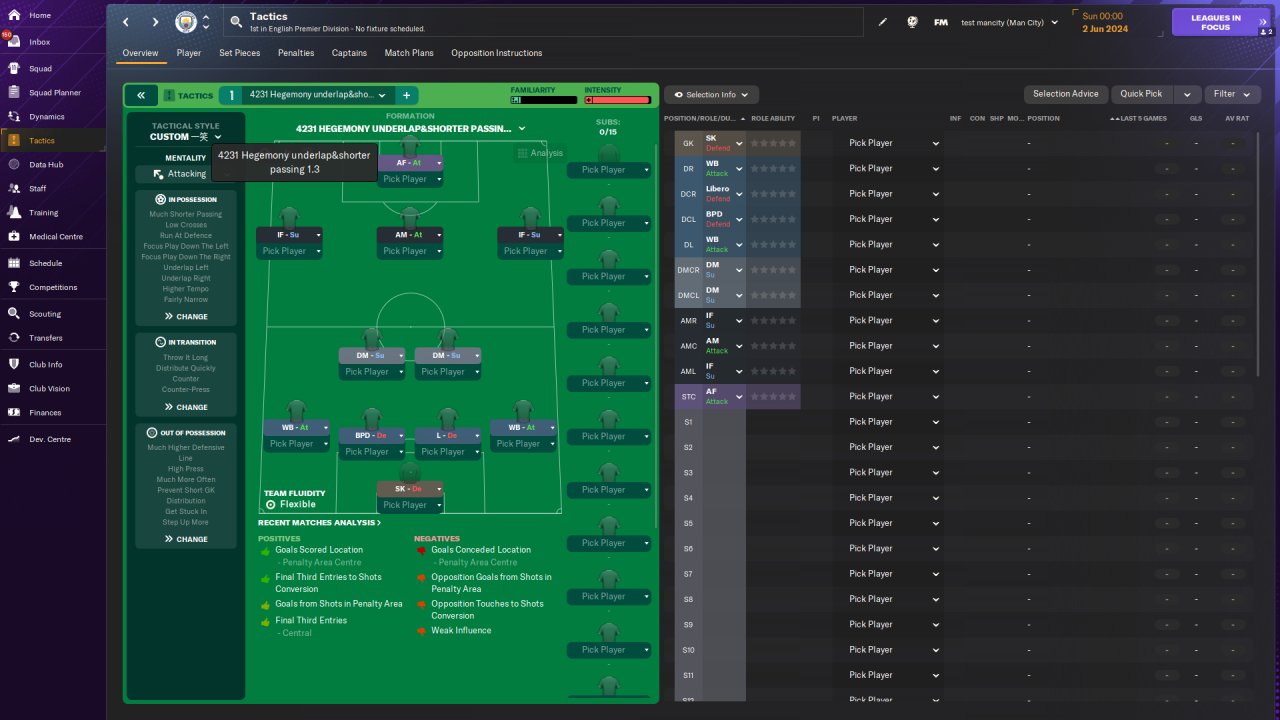This screenshot has width=1280, height=720.
Task: Open the Dev. Centre icon
Action: click(x=14, y=439)
